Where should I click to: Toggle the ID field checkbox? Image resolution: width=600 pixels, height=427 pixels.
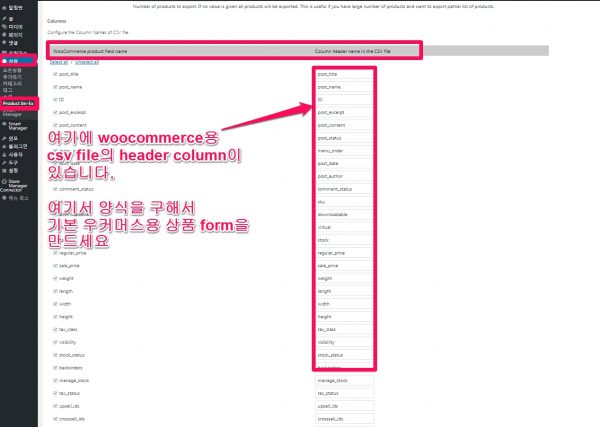pos(55,99)
